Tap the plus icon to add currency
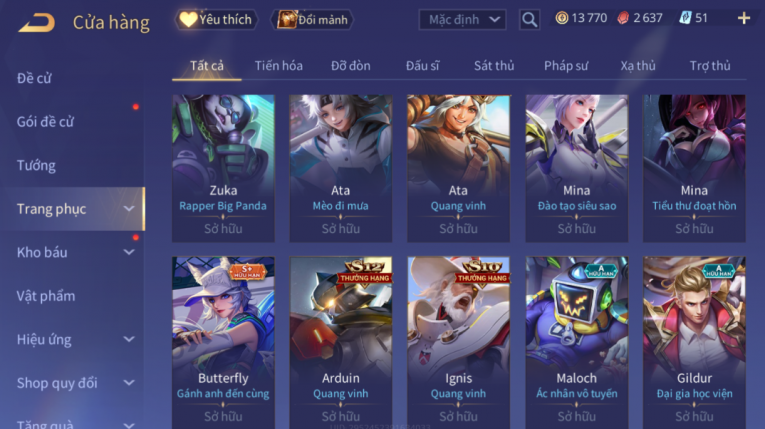This screenshot has height=429, width=765. point(744,19)
